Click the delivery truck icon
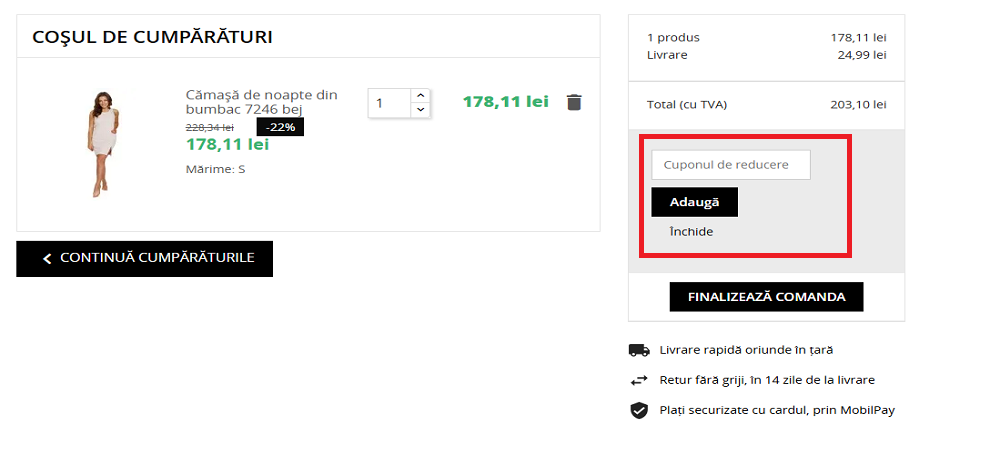1000x450 pixels. coord(638,350)
